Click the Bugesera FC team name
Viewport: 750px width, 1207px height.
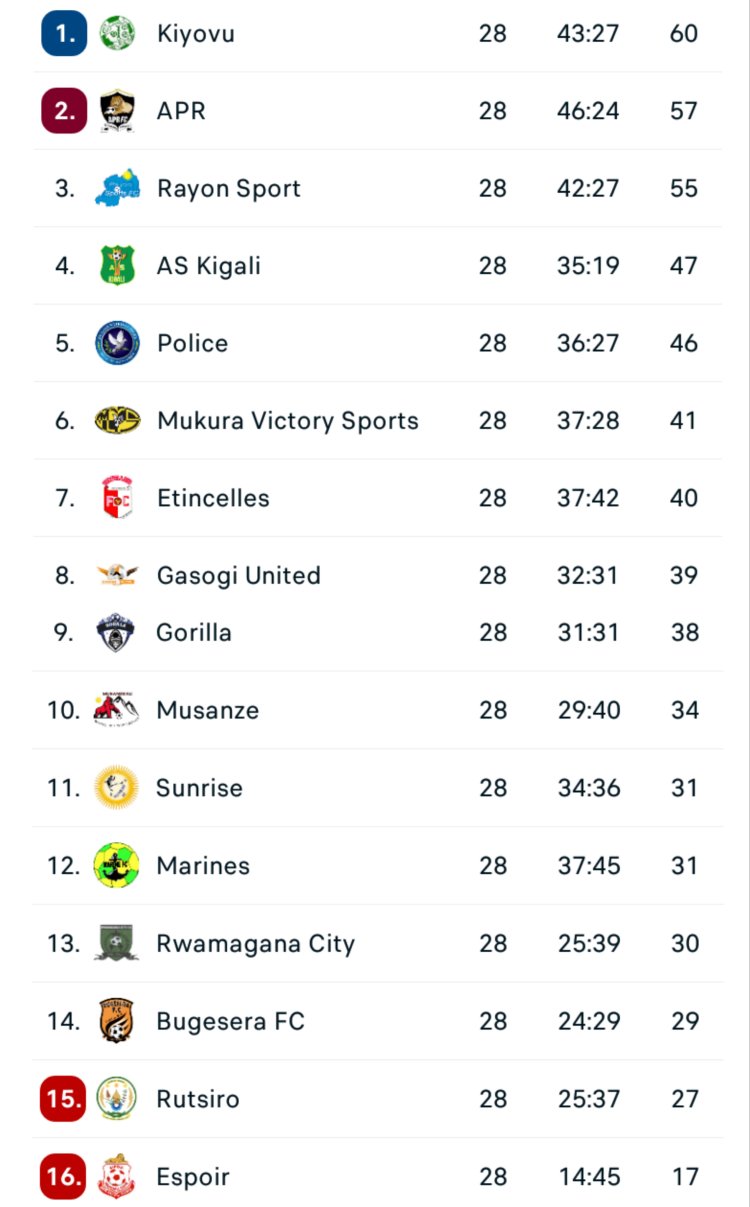tap(230, 1021)
